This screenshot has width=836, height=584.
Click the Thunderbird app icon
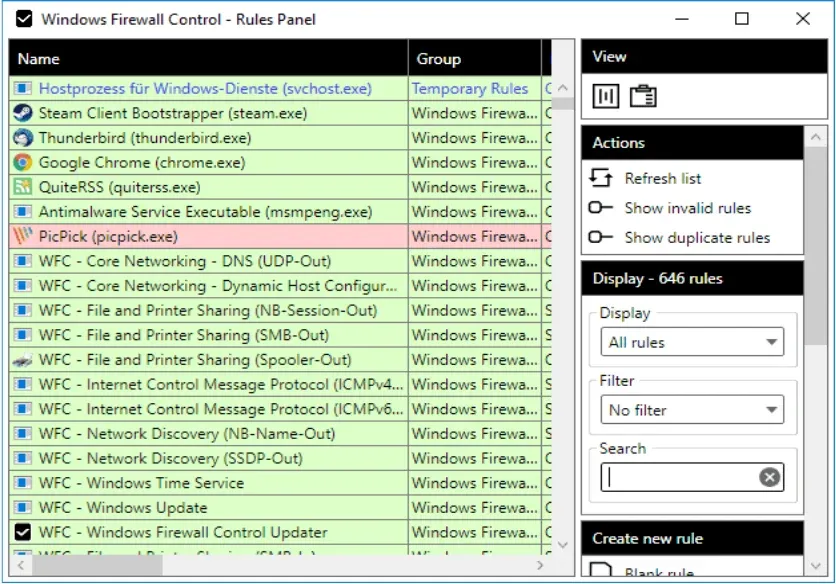(22, 138)
